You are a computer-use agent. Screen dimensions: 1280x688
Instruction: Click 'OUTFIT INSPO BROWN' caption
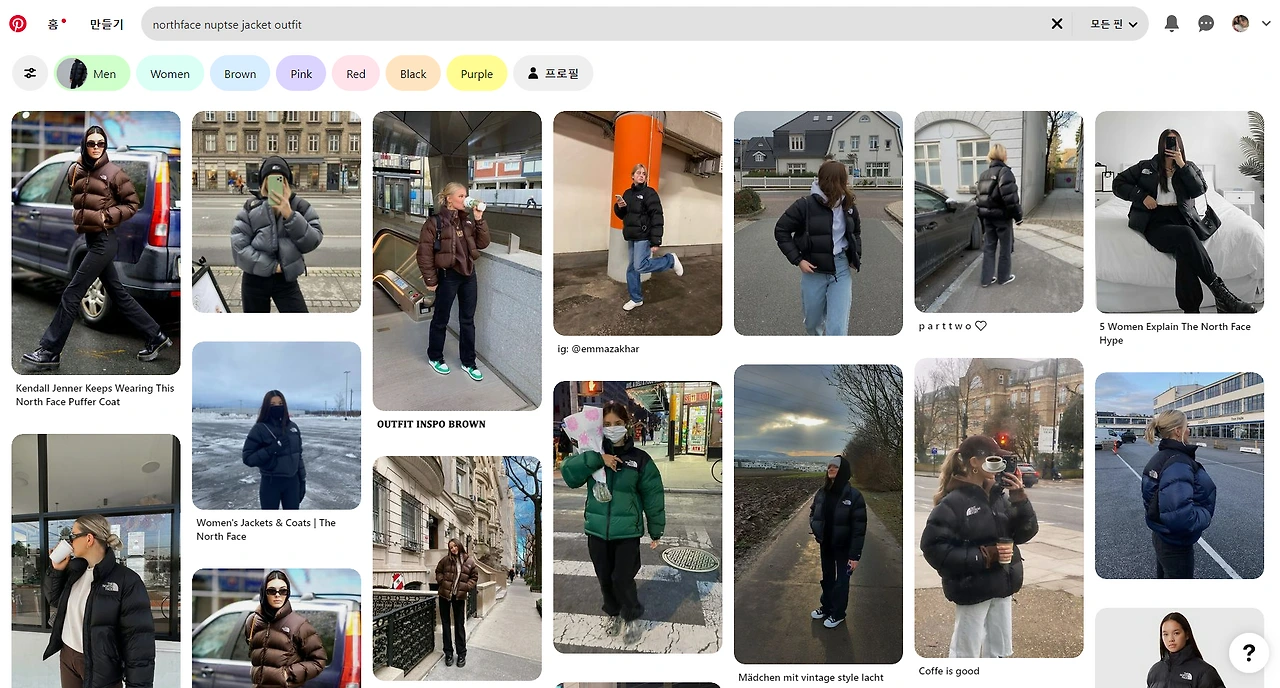pos(431,424)
